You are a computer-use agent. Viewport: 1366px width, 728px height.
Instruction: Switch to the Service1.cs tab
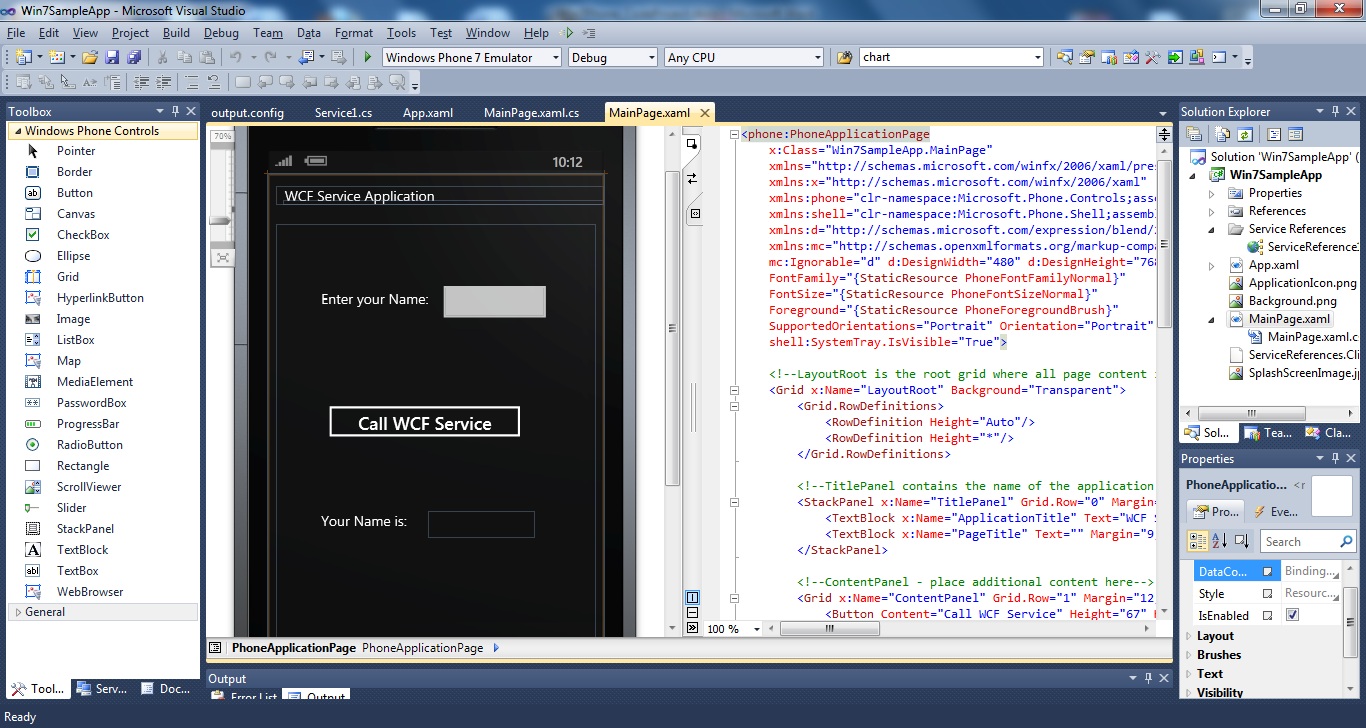tap(343, 113)
